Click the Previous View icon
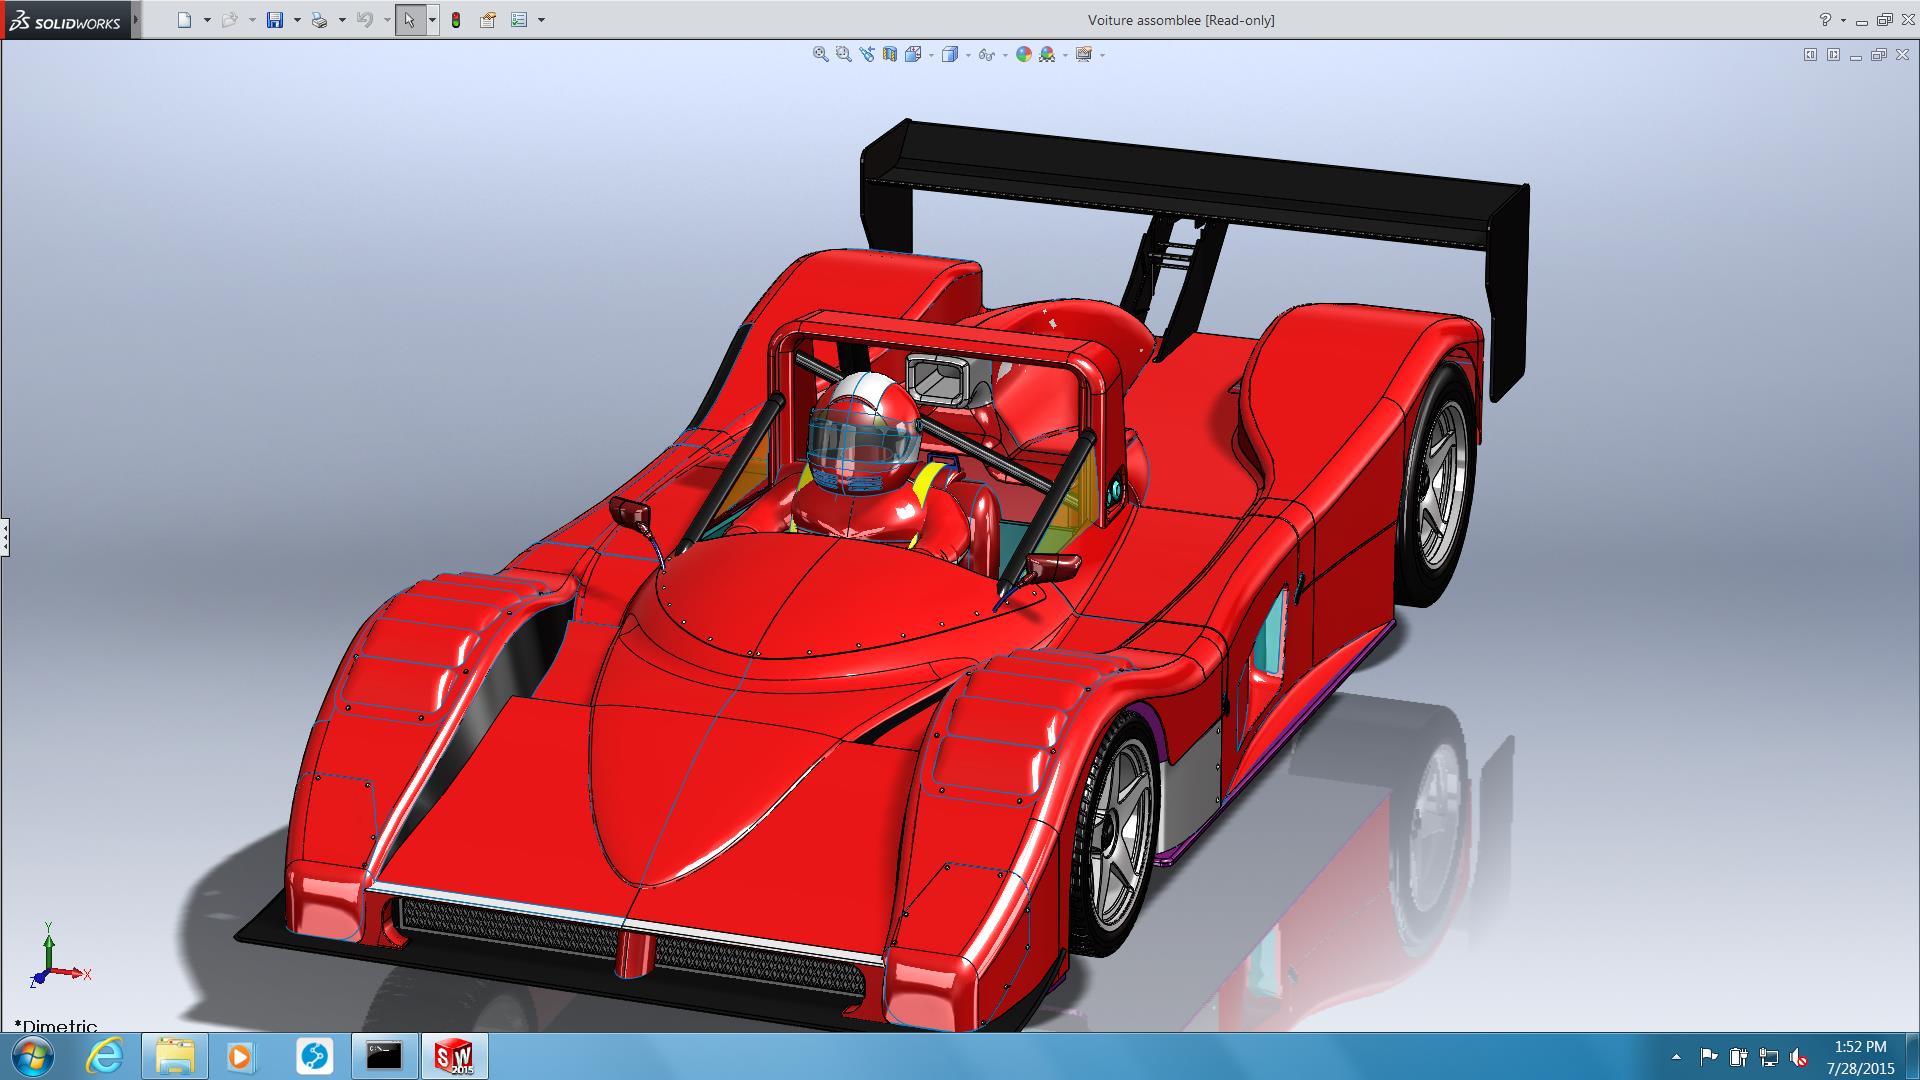The image size is (1920, 1080). pos(866,55)
